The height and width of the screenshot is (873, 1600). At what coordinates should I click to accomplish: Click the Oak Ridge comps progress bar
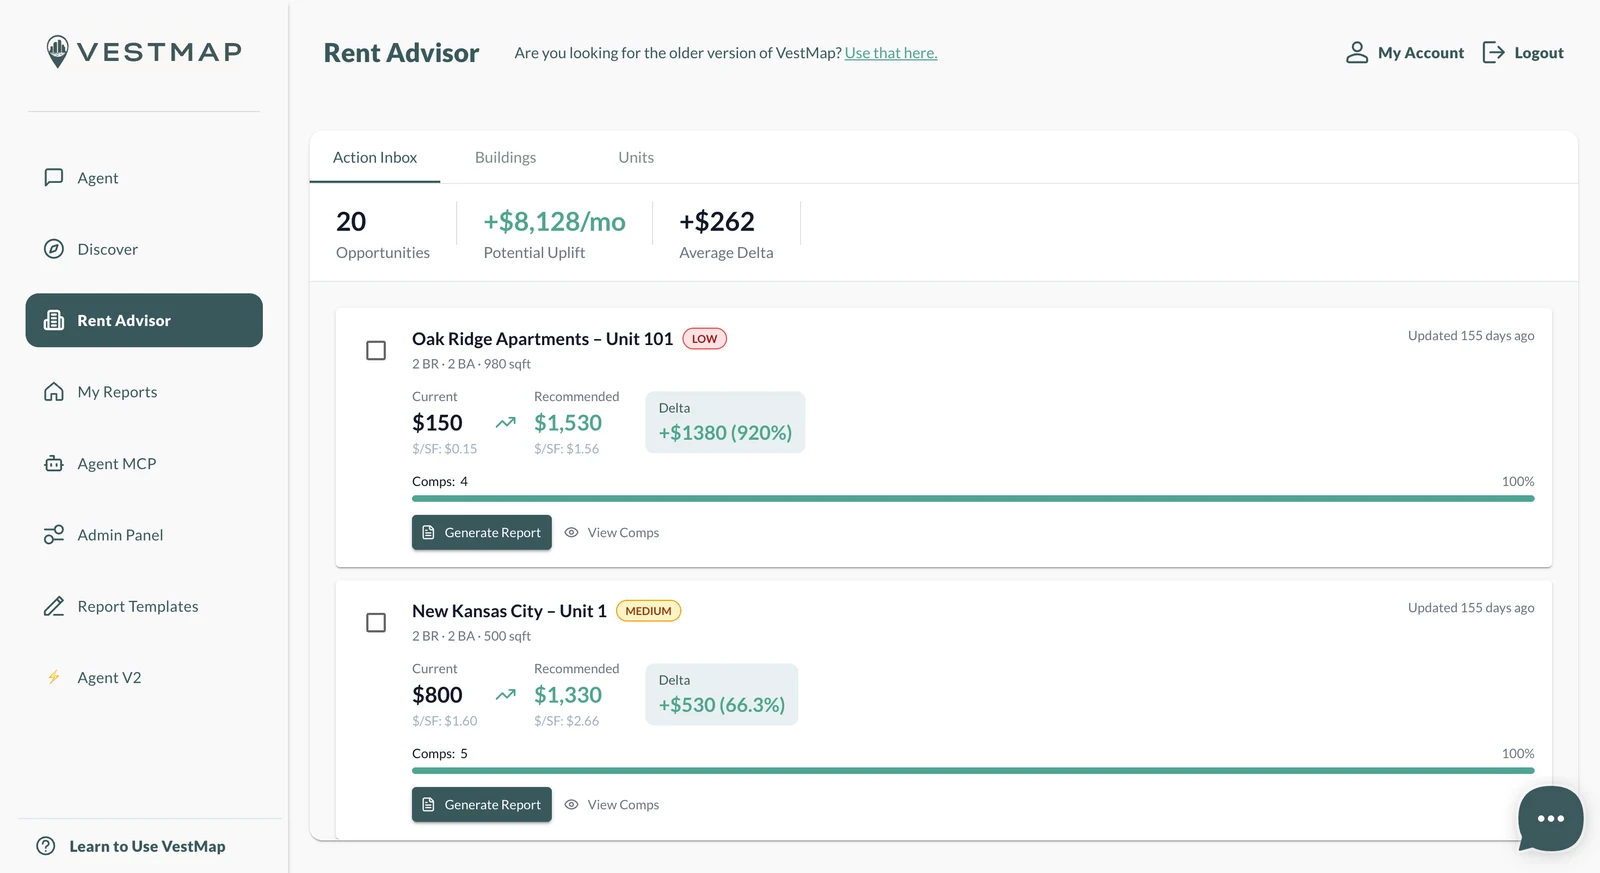(x=973, y=498)
